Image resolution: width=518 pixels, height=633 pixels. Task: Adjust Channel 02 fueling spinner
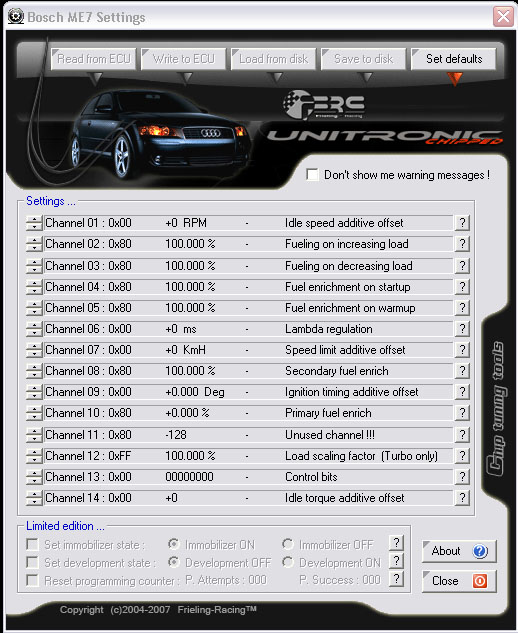point(34,244)
